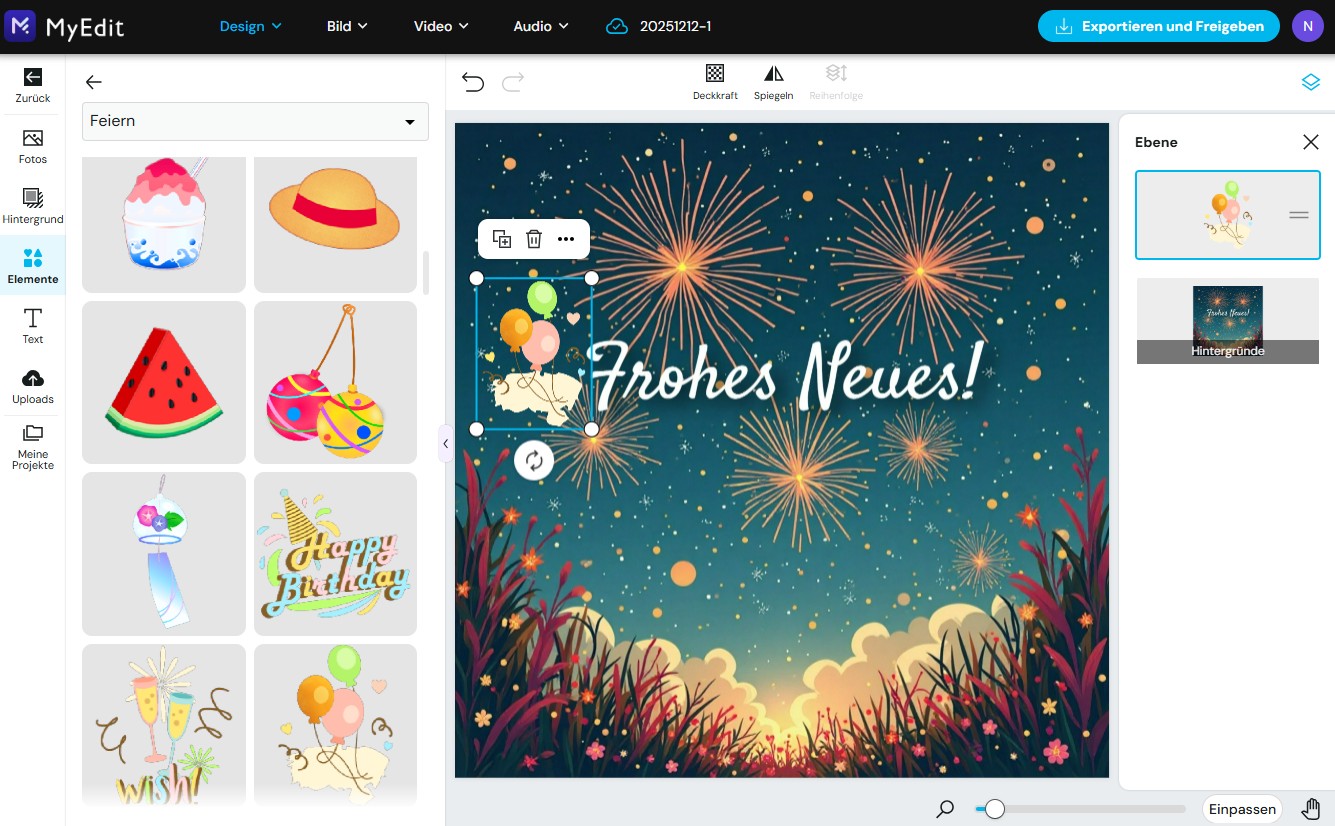Add the Happy Birthday element
Viewport: 1335px width, 826px height.
335,554
